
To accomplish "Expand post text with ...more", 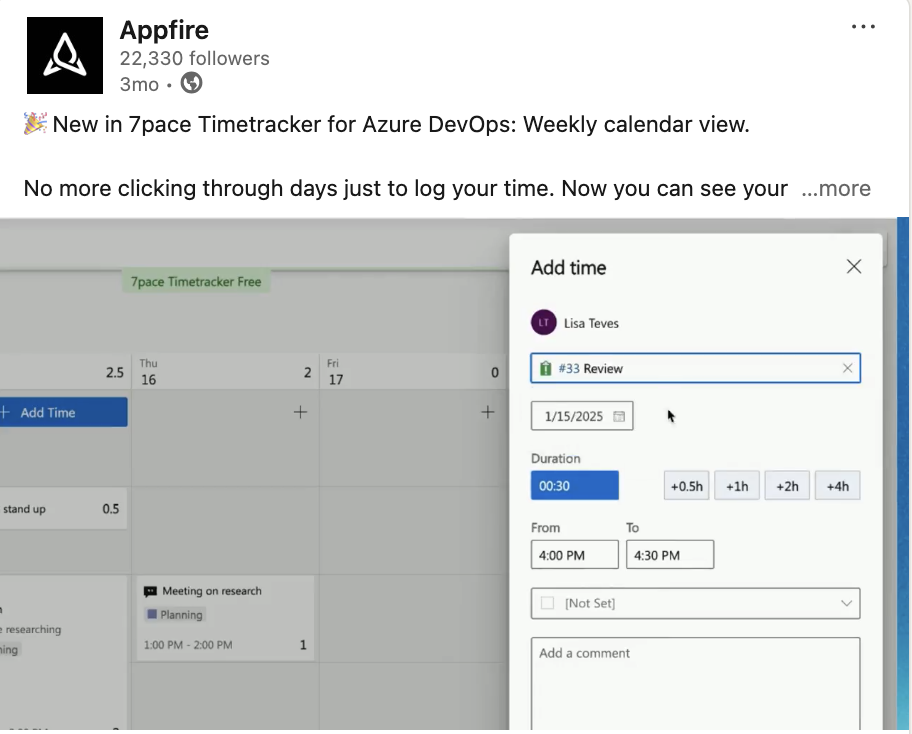I will point(836,188).
